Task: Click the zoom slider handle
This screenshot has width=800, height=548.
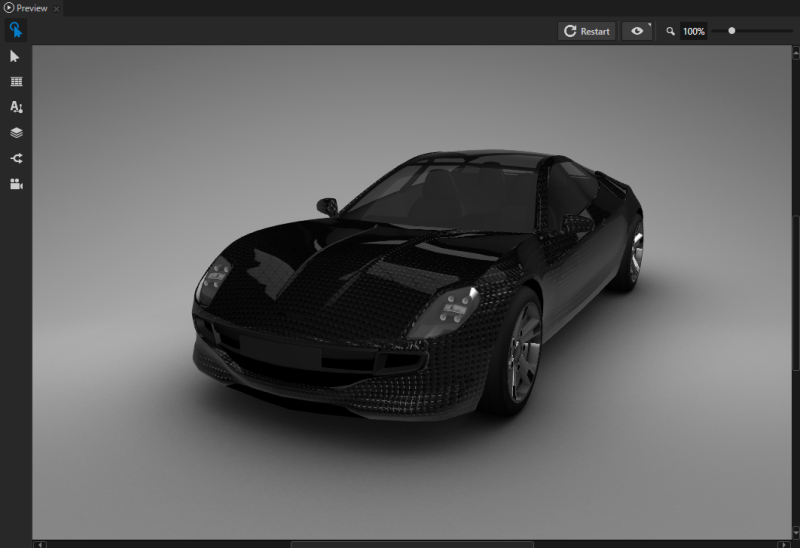Action: coord(732,31)
